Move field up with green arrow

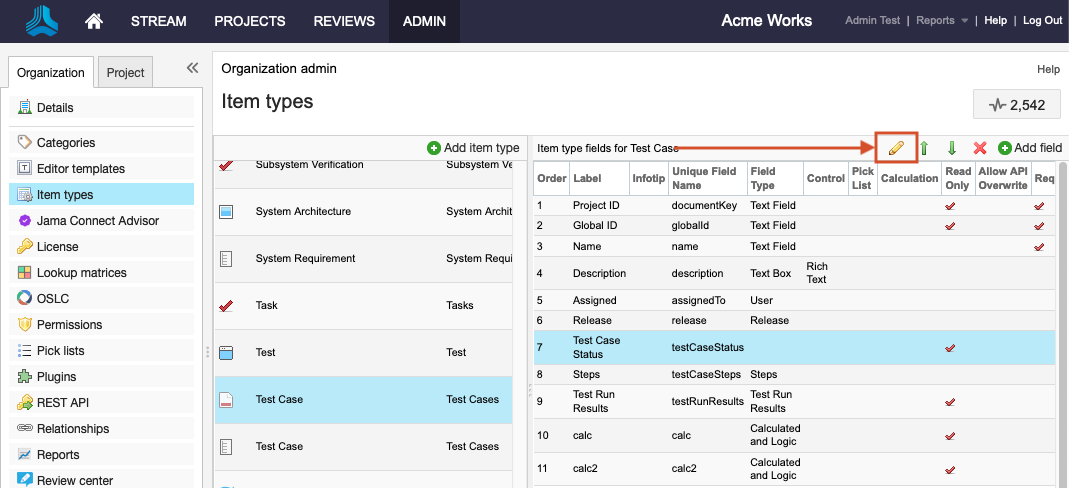click(x=924, y=148)
